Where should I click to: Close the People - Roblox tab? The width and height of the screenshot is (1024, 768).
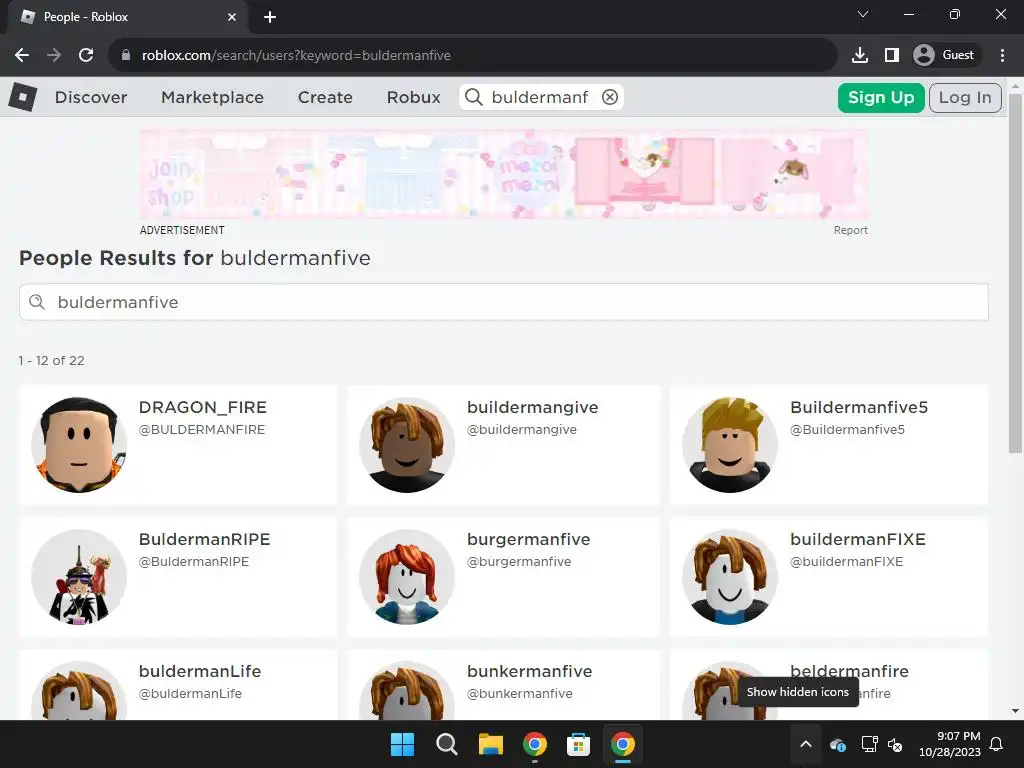pyautogui.click(x=232, y=17)
